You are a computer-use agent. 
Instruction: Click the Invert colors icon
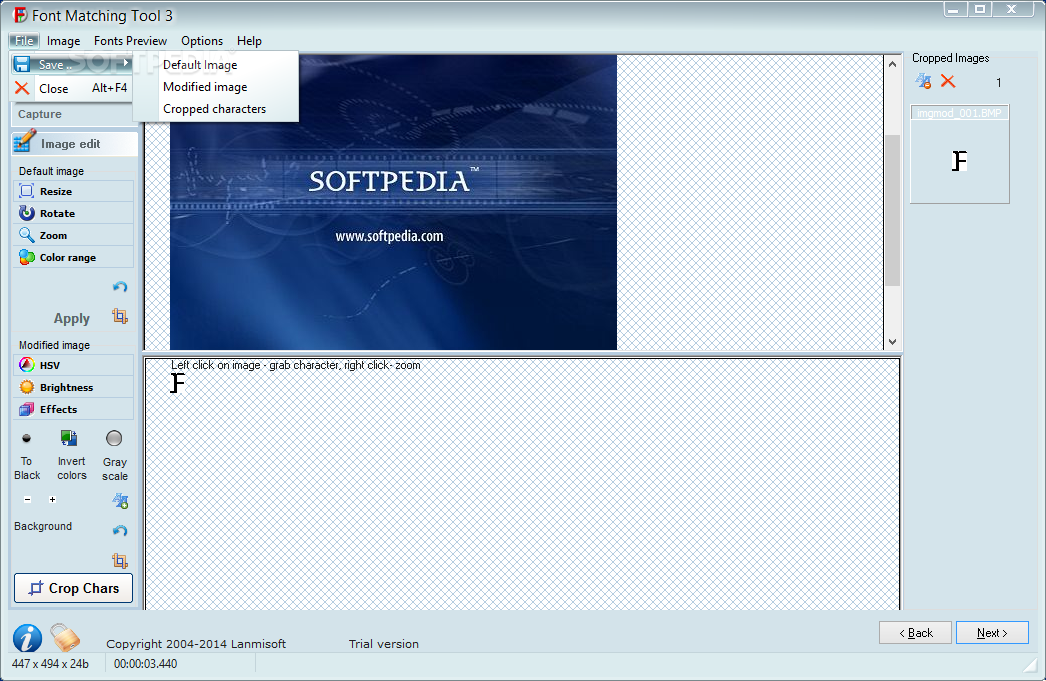tap(69, 438)
